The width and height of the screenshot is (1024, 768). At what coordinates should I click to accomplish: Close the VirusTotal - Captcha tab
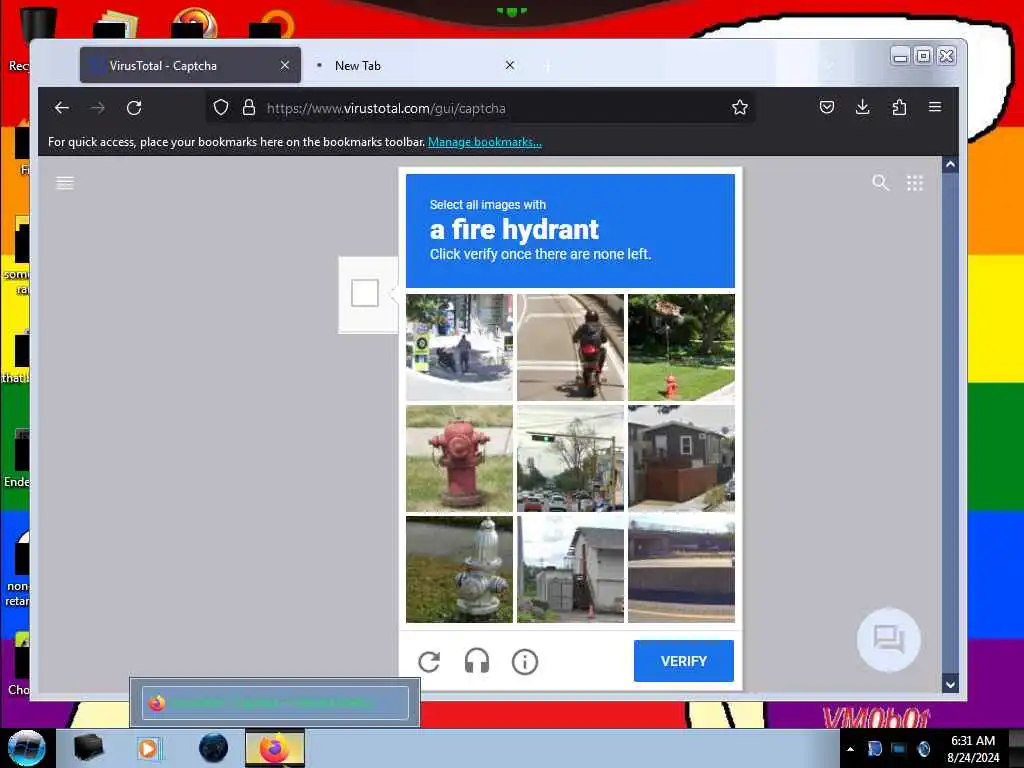point(285,65)
